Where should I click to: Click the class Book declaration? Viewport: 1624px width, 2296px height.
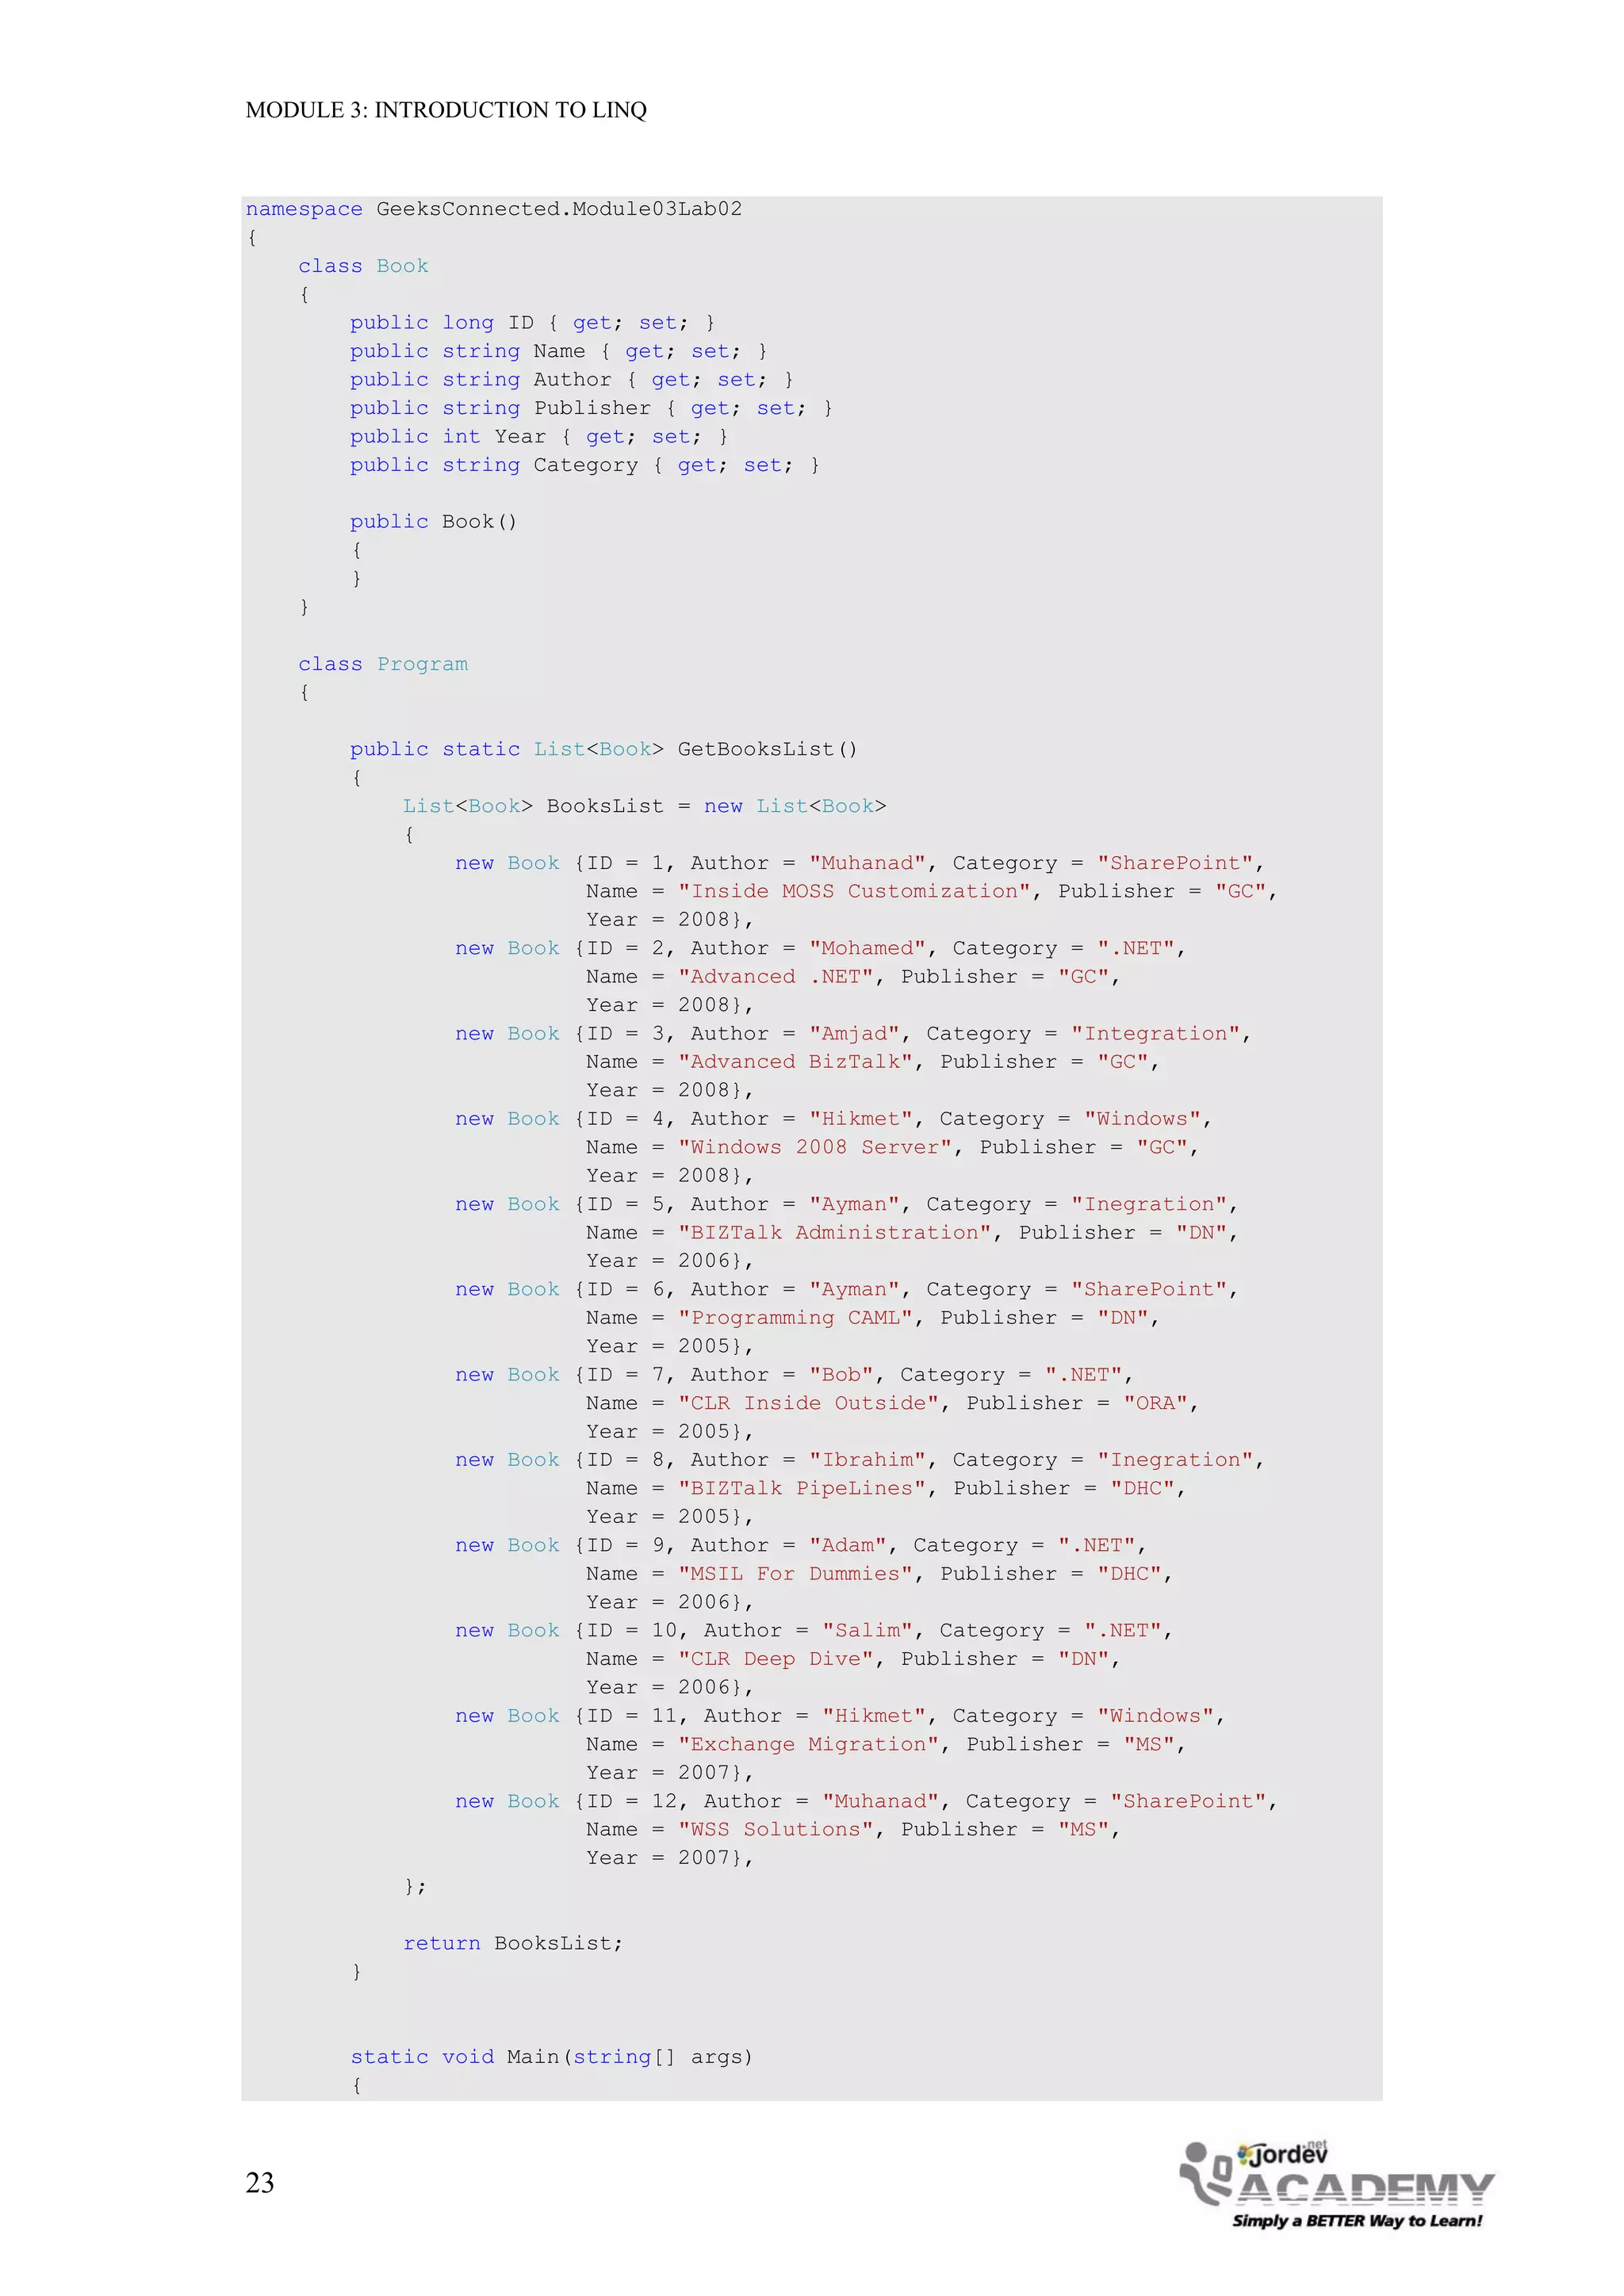pyautogui.click(x=363, y=266)
